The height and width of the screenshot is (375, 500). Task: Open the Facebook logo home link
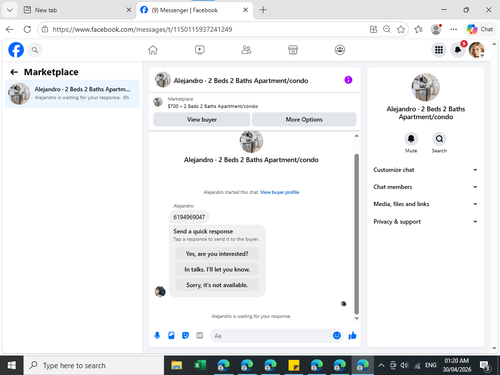pos(16,50)
